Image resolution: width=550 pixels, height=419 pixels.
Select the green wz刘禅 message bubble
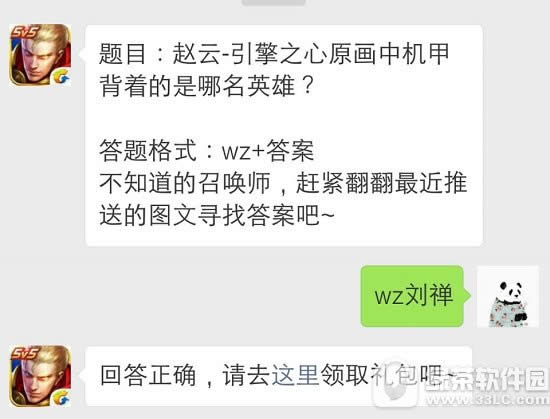(x=412, y=296)
